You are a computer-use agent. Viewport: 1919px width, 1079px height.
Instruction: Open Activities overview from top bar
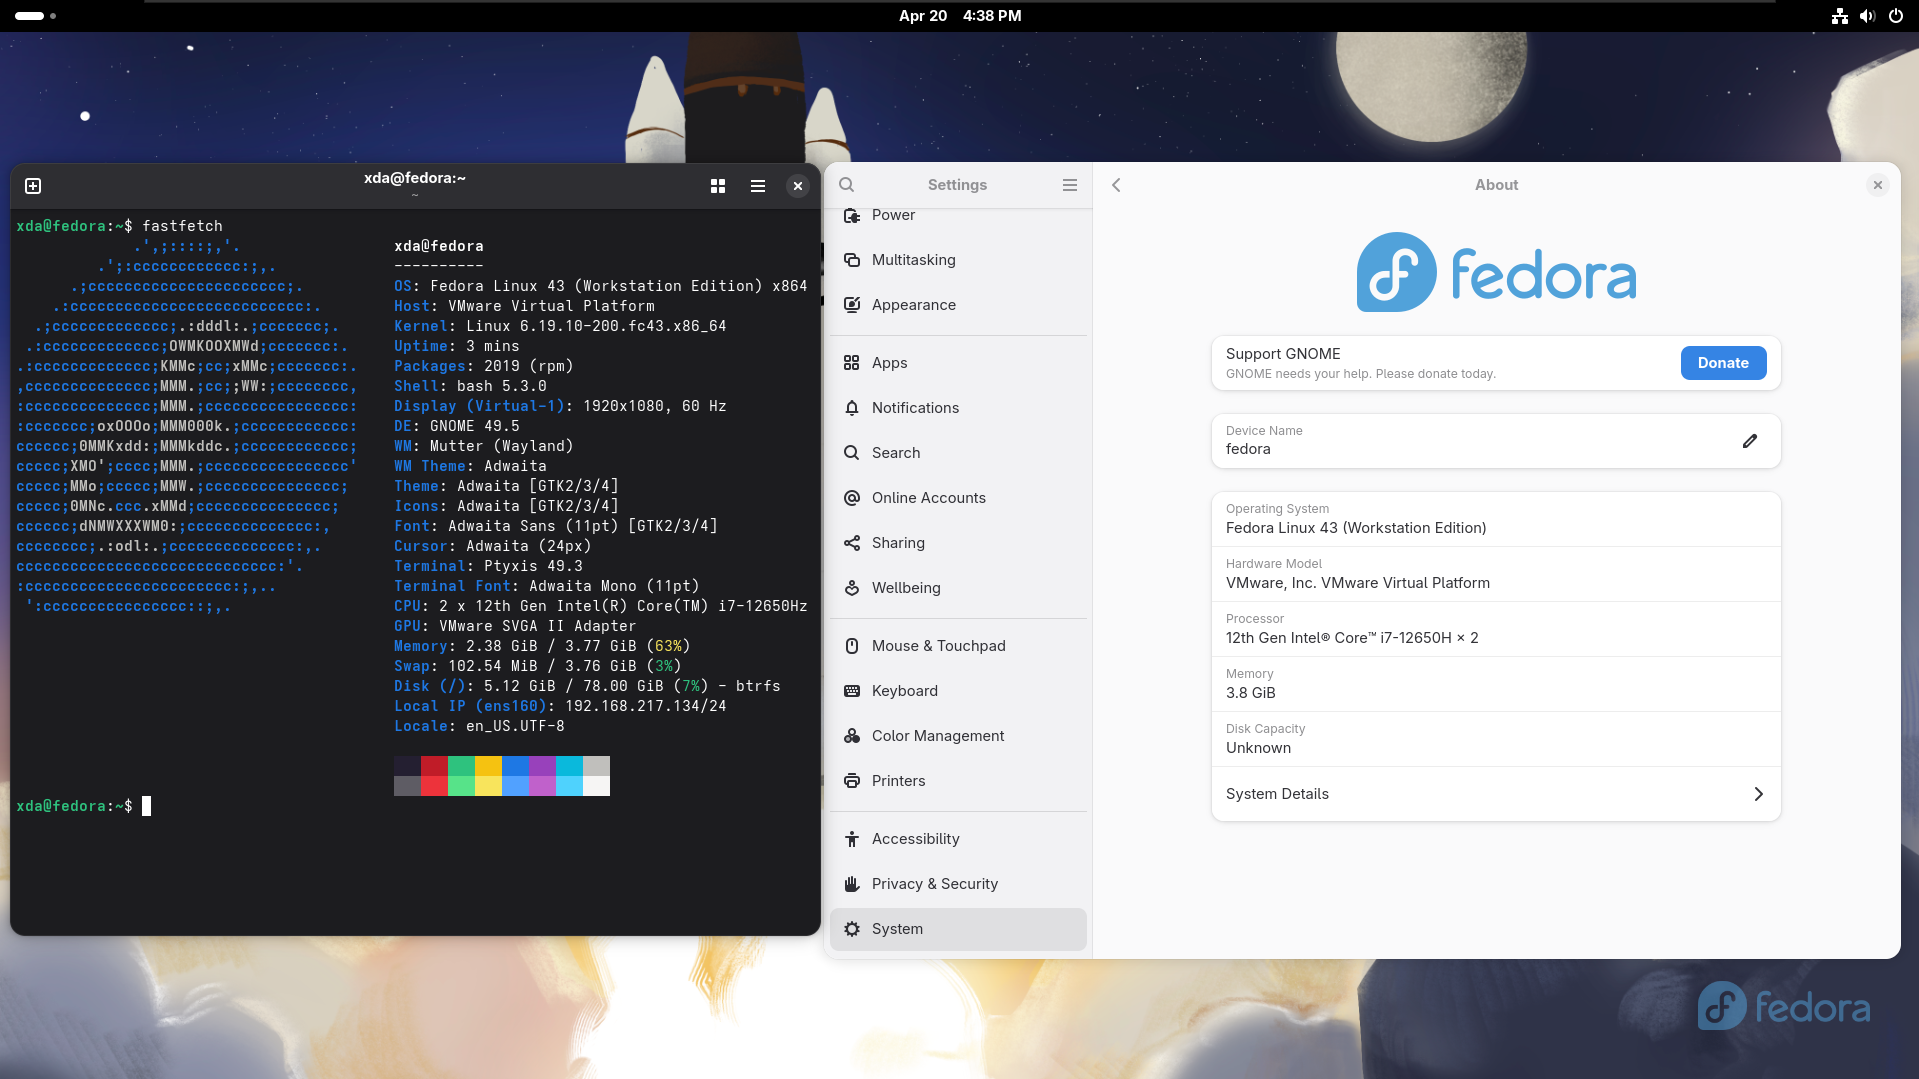(x=35, y=16)
